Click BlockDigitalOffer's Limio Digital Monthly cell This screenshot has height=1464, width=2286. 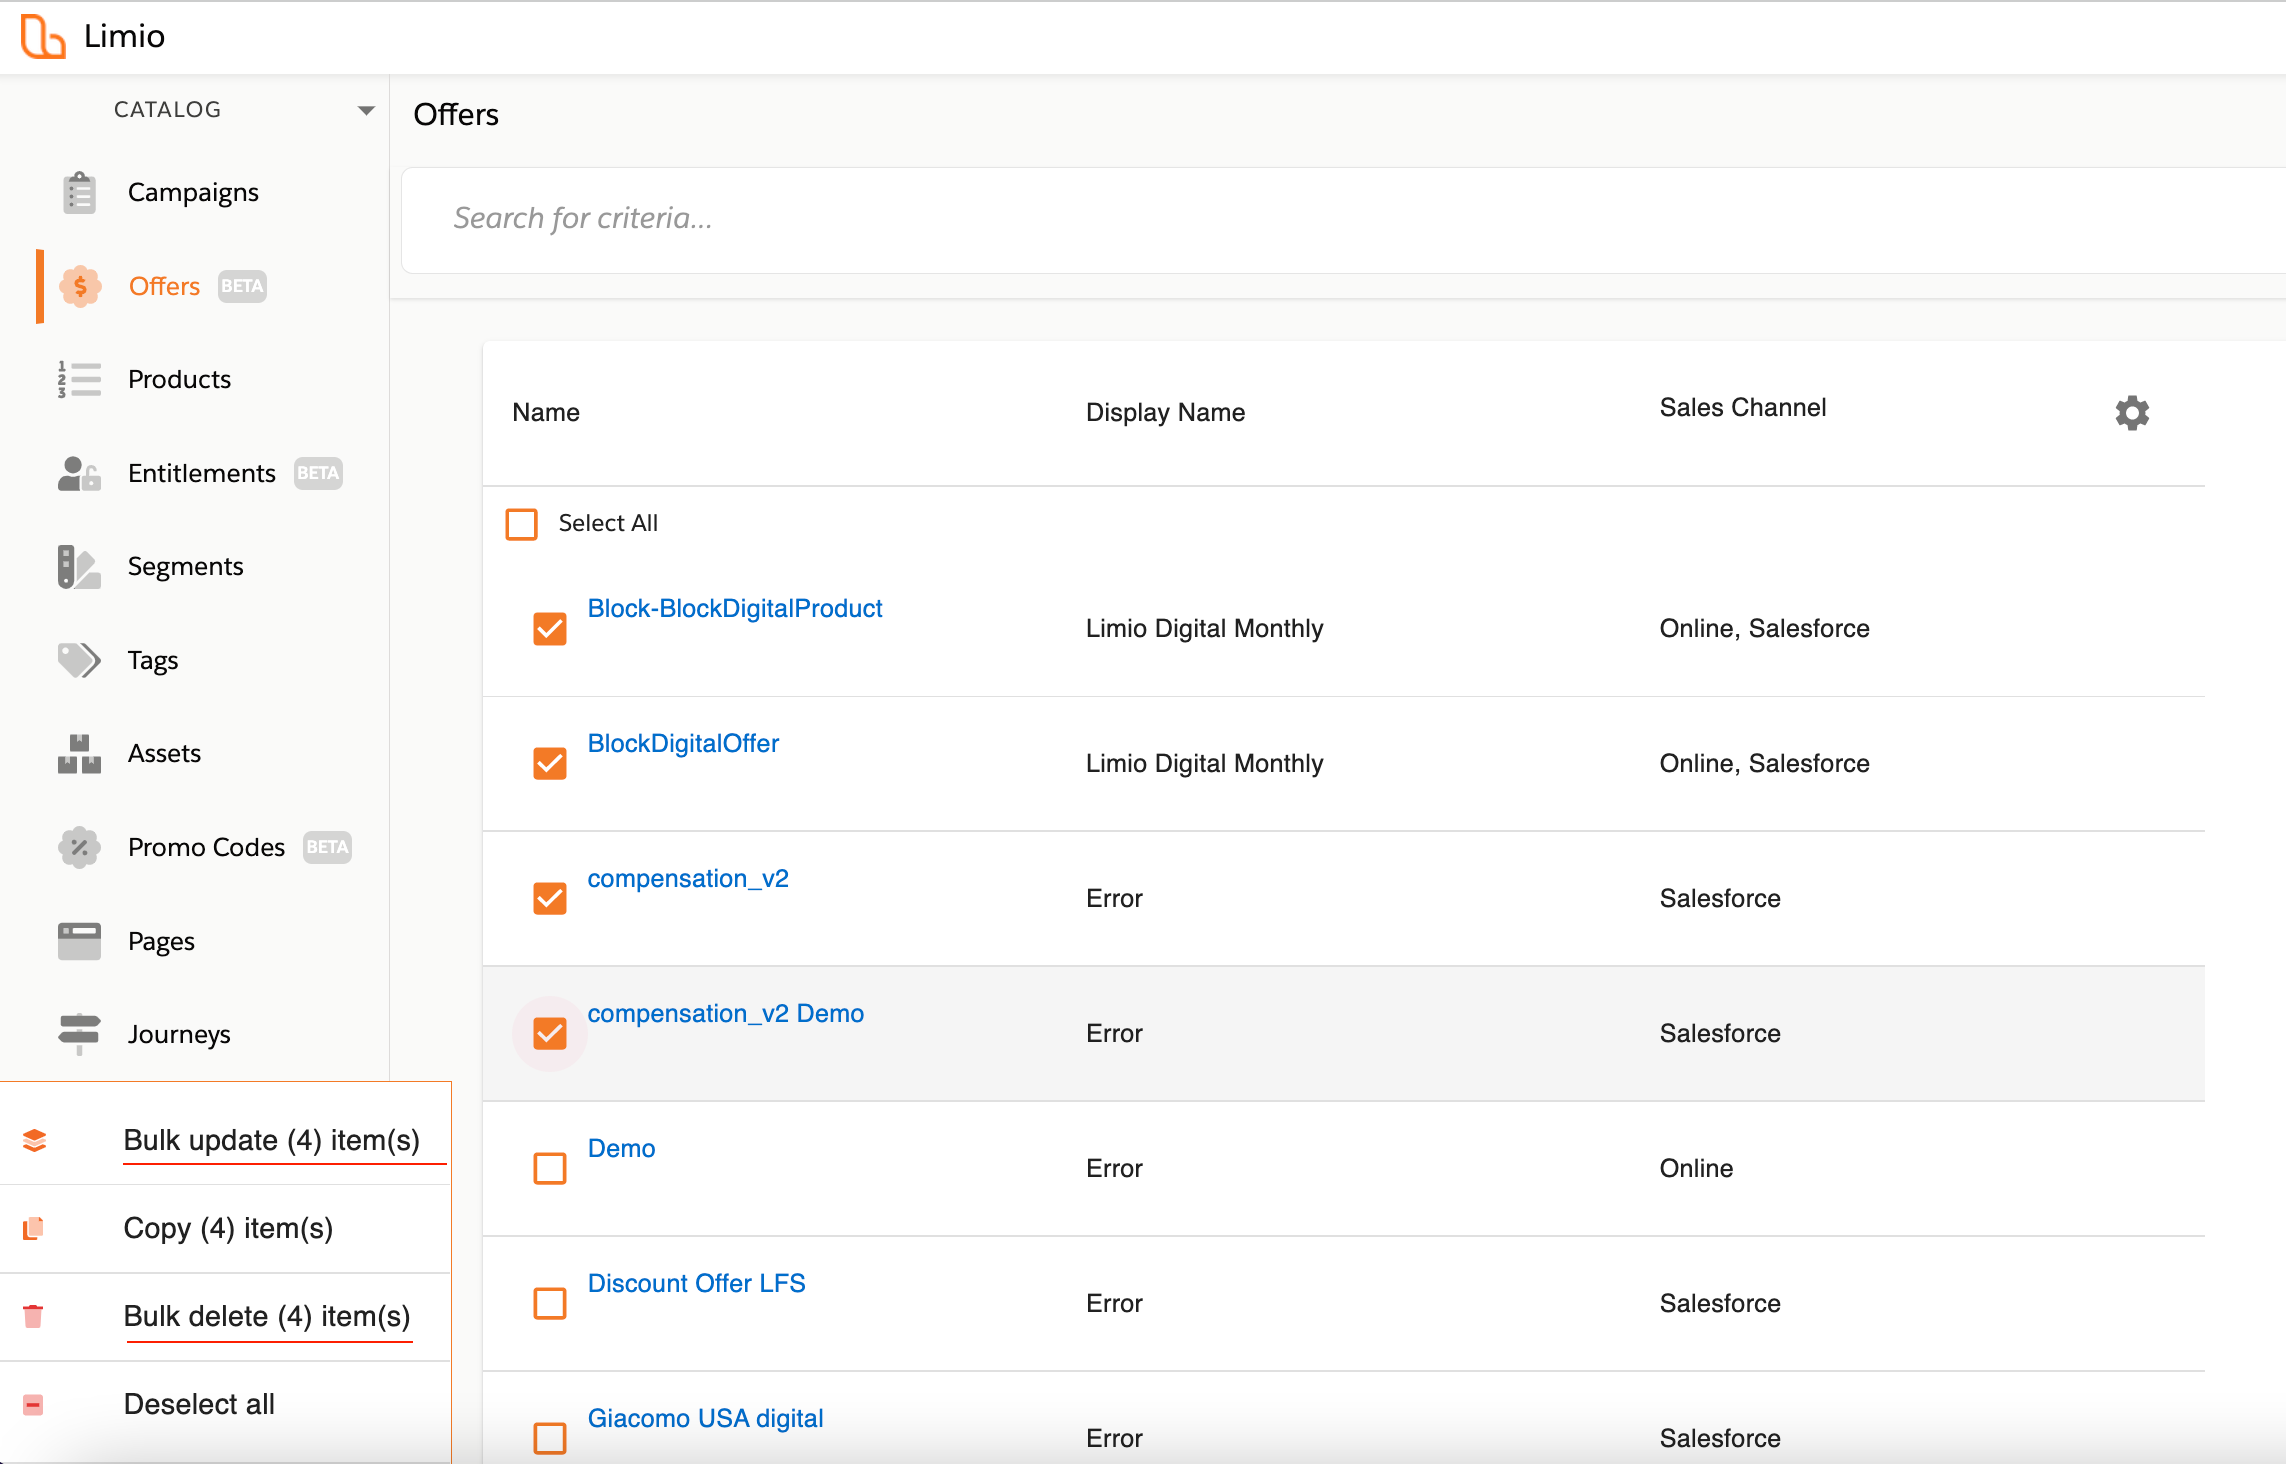pyautogui.click(x=1204, y=764)
